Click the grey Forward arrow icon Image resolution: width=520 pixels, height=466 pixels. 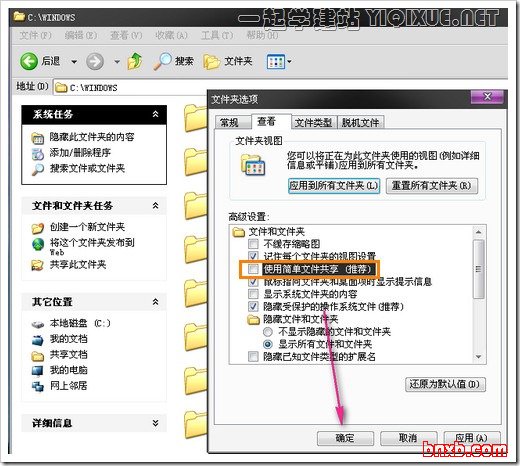point(95,61)
